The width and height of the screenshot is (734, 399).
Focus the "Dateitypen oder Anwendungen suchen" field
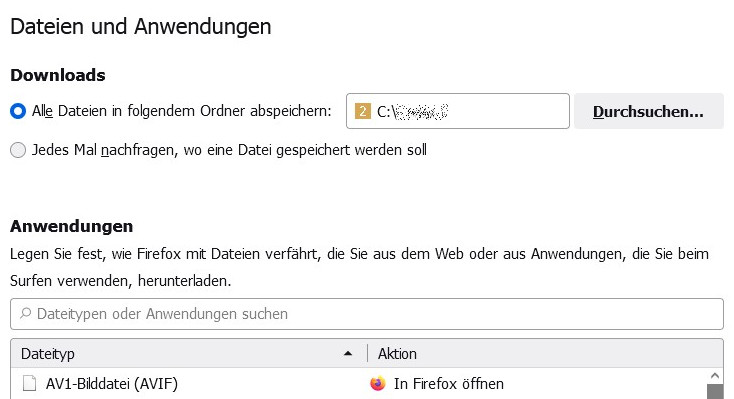[x=367, y=314]
